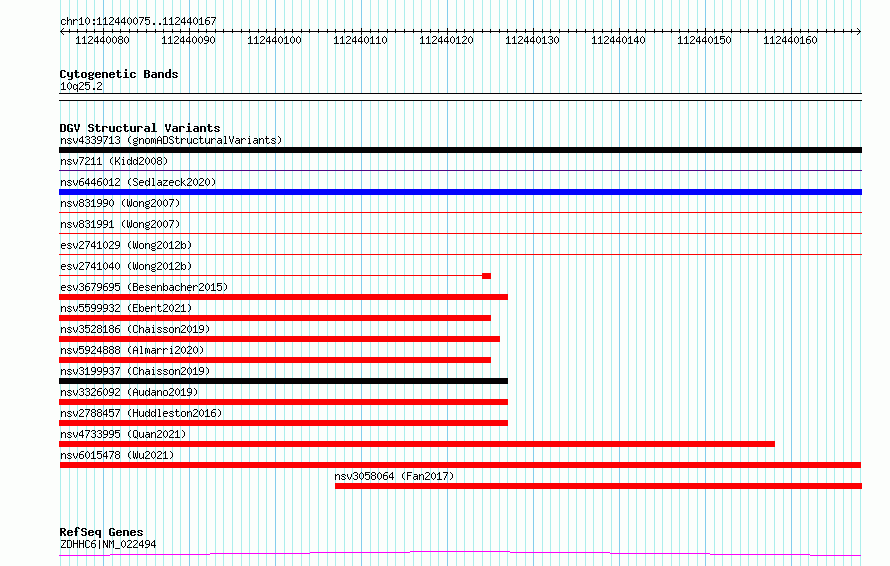Image resolution: width=890 pixels, height=566 pixels.
Task: Open nsv831991 (Wong2007) variant details
Action: point(120,224)
